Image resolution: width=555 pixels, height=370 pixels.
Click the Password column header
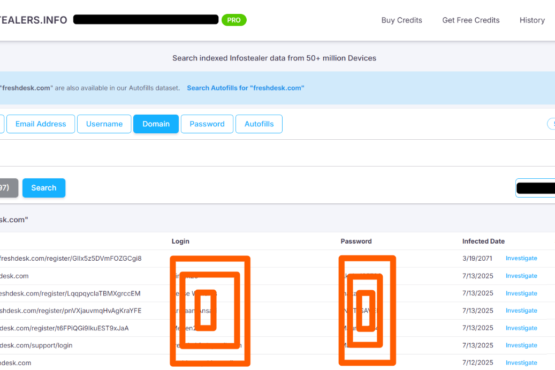pos(356,241)
